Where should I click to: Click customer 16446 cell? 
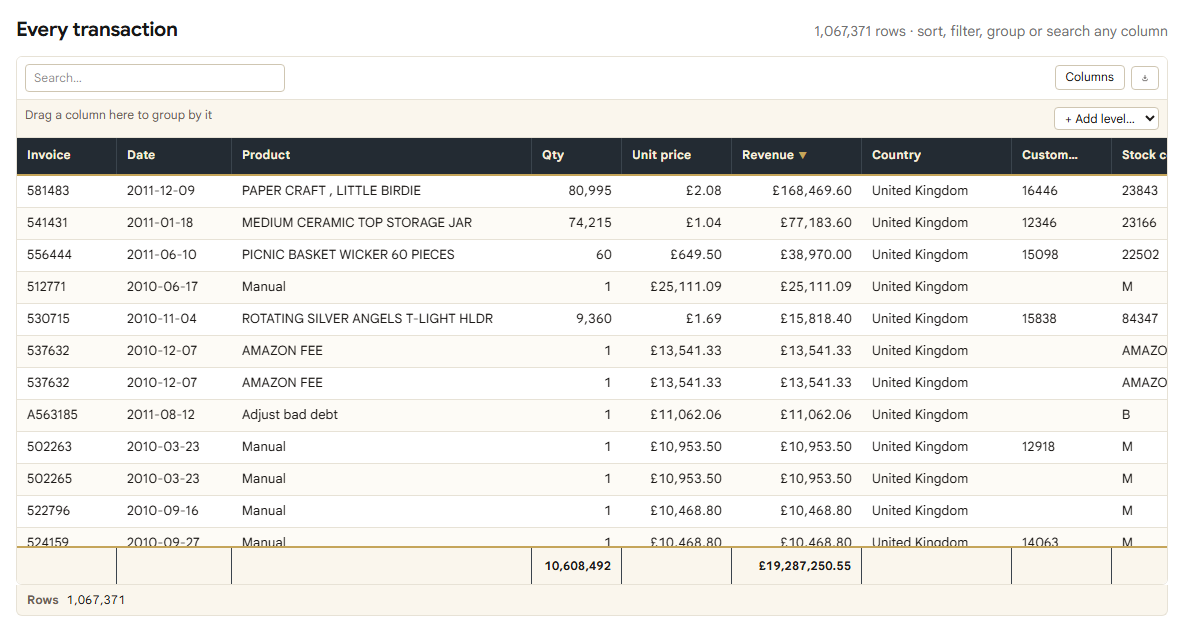point(1061,191)
